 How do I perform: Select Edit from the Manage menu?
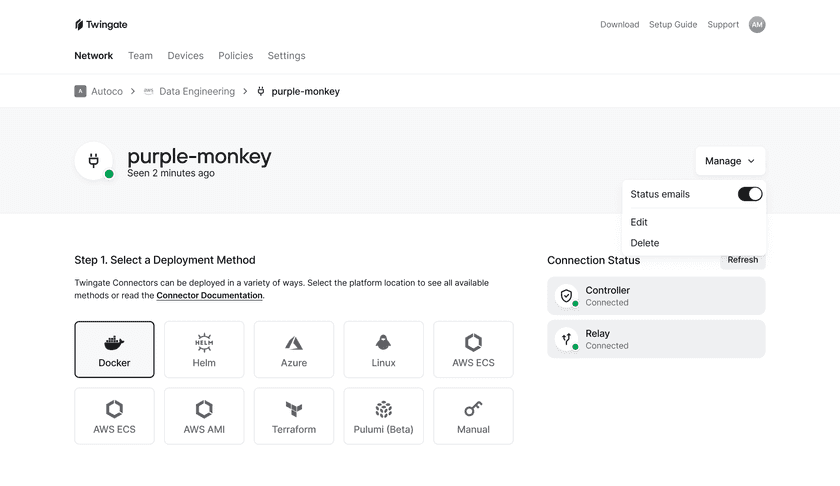[639, 222]
